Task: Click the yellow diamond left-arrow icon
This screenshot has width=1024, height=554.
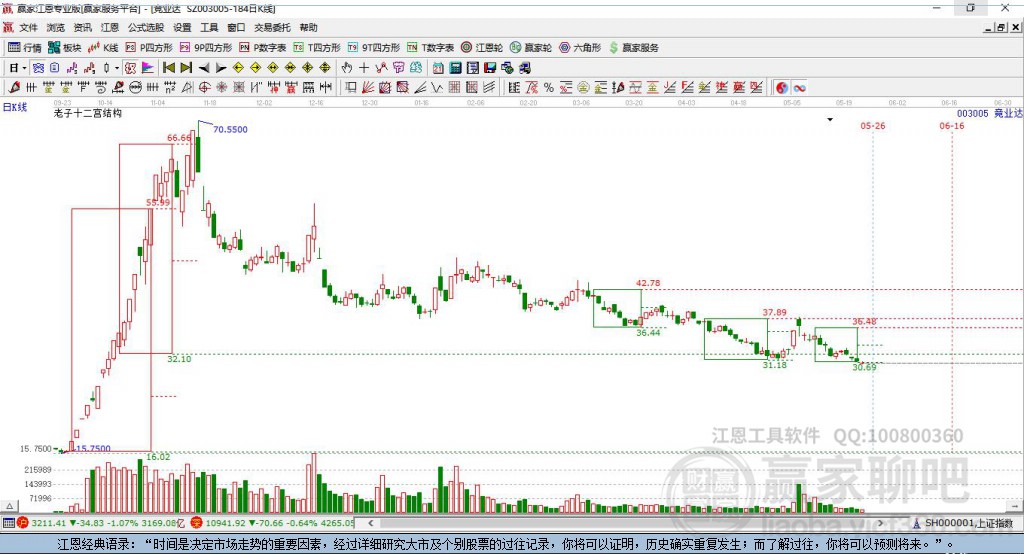Action: coord(238,68)
